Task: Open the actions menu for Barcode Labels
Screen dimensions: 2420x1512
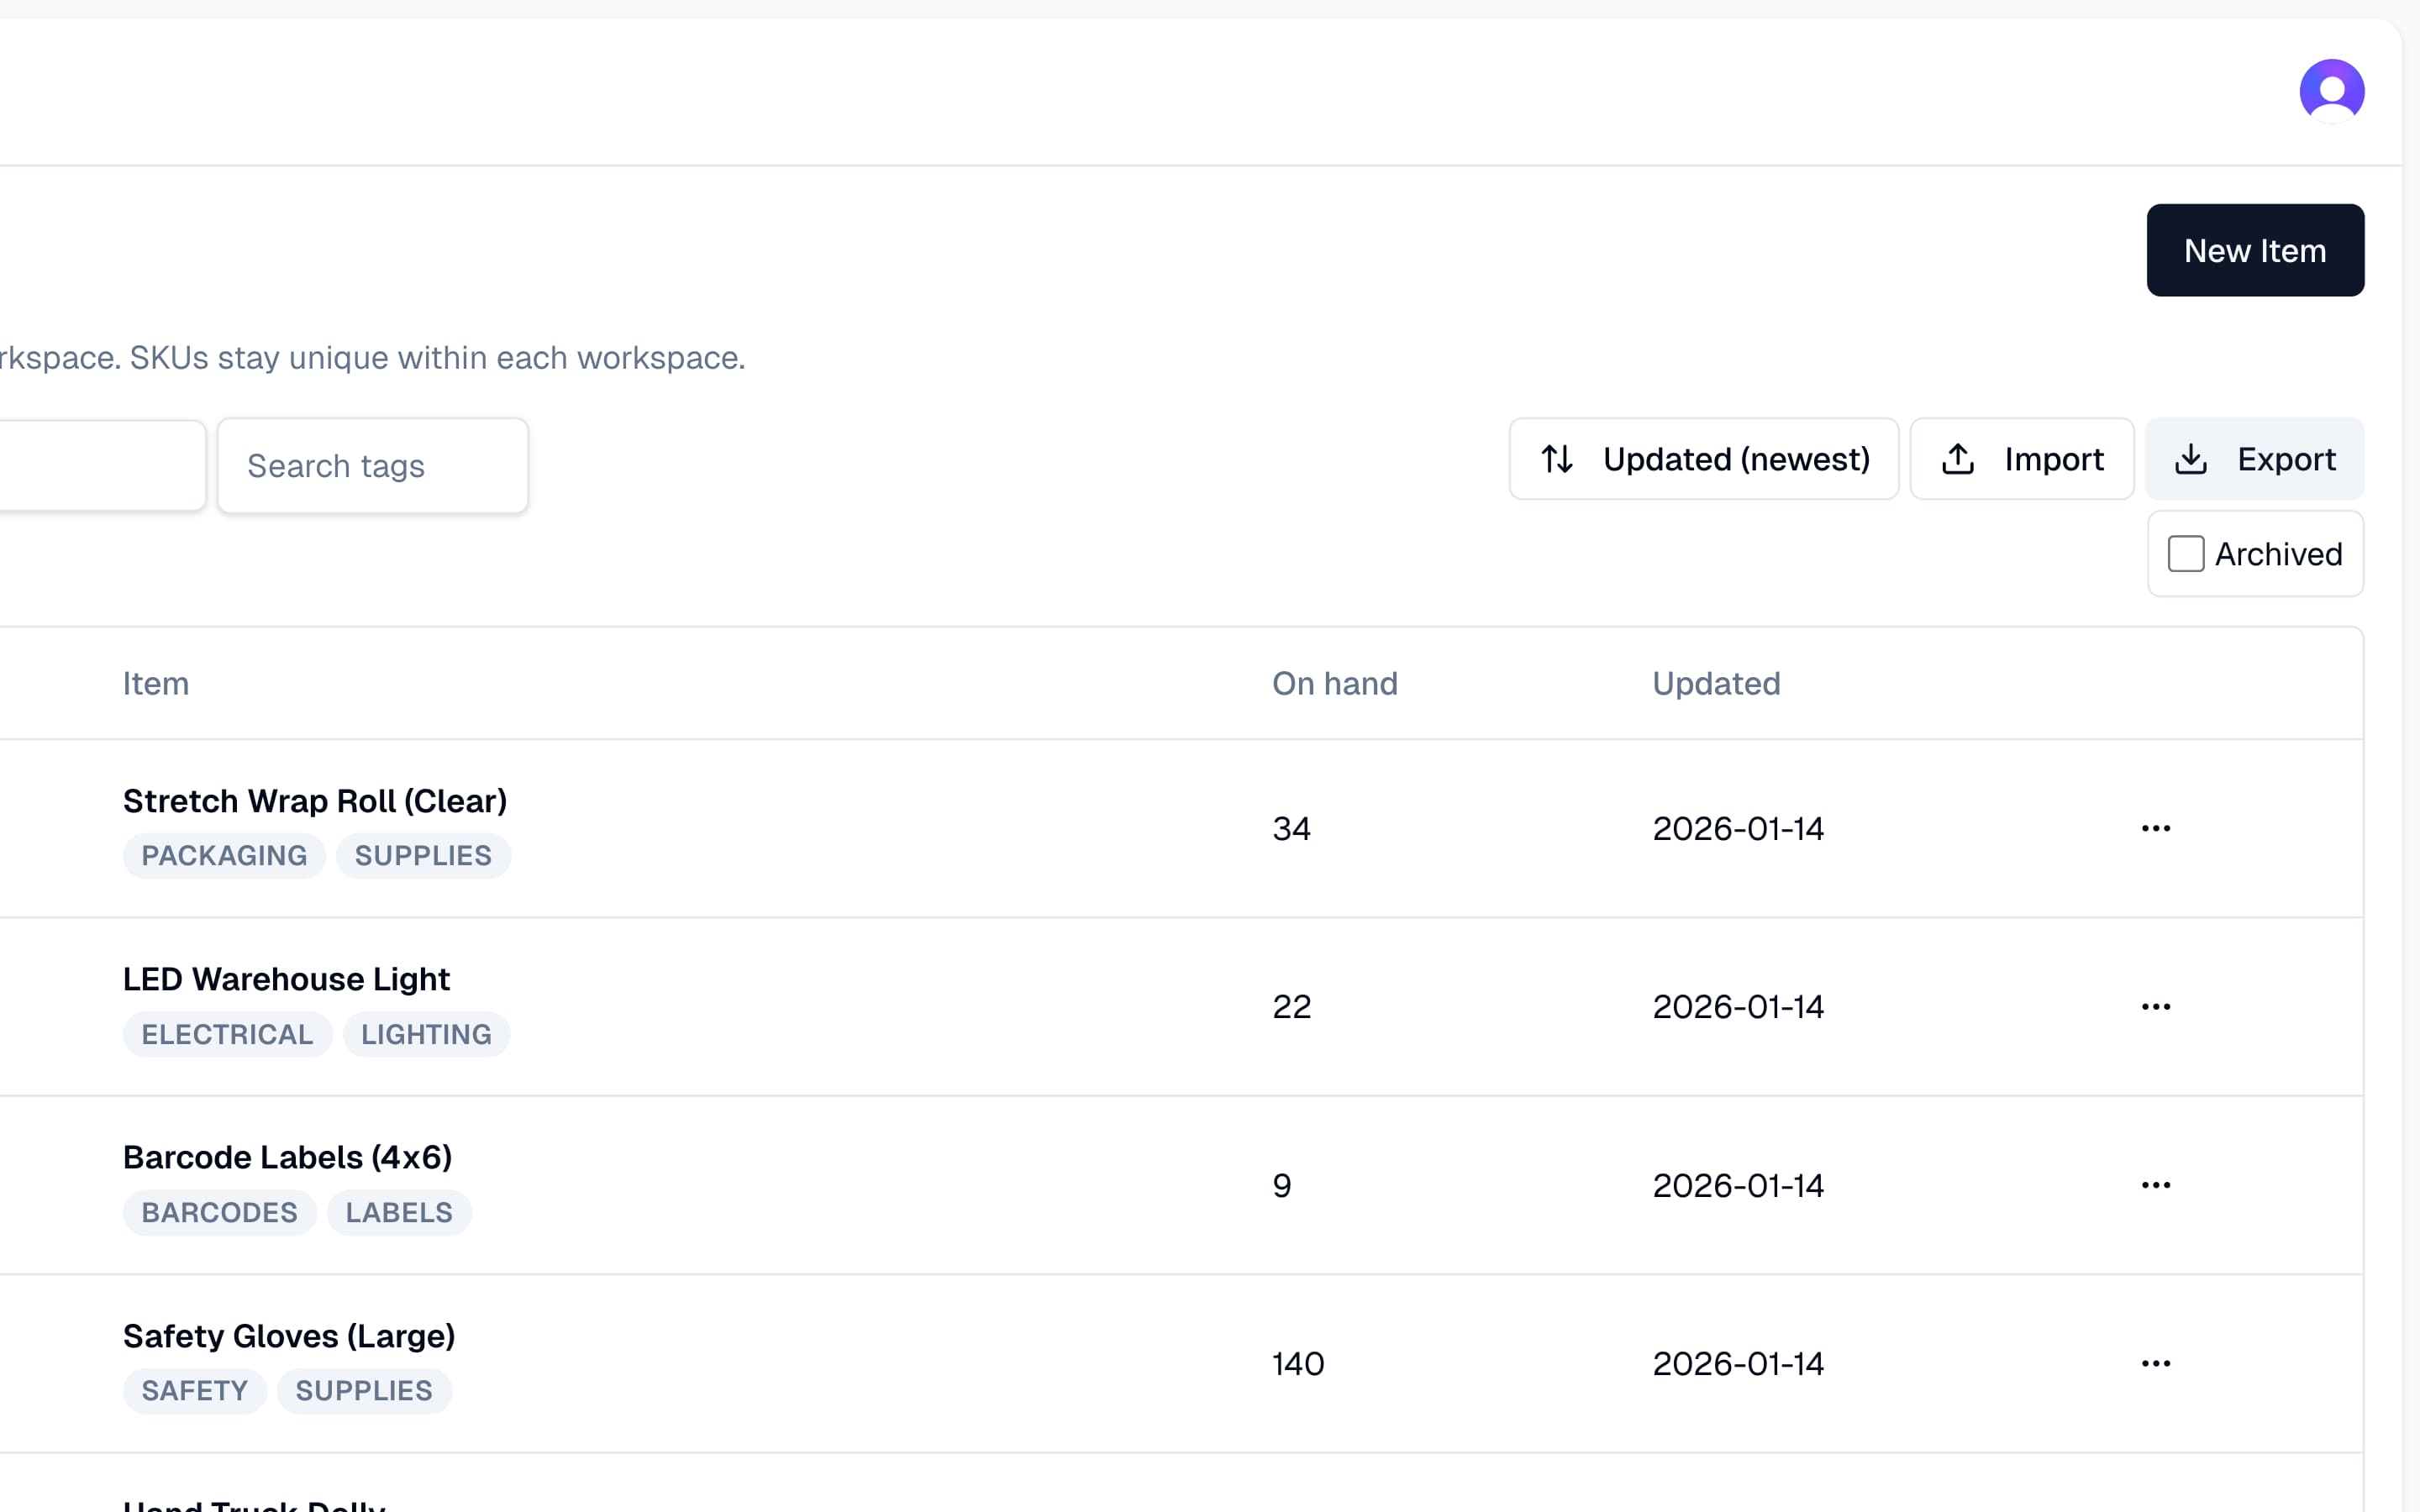Action: click(2155, 1185)
